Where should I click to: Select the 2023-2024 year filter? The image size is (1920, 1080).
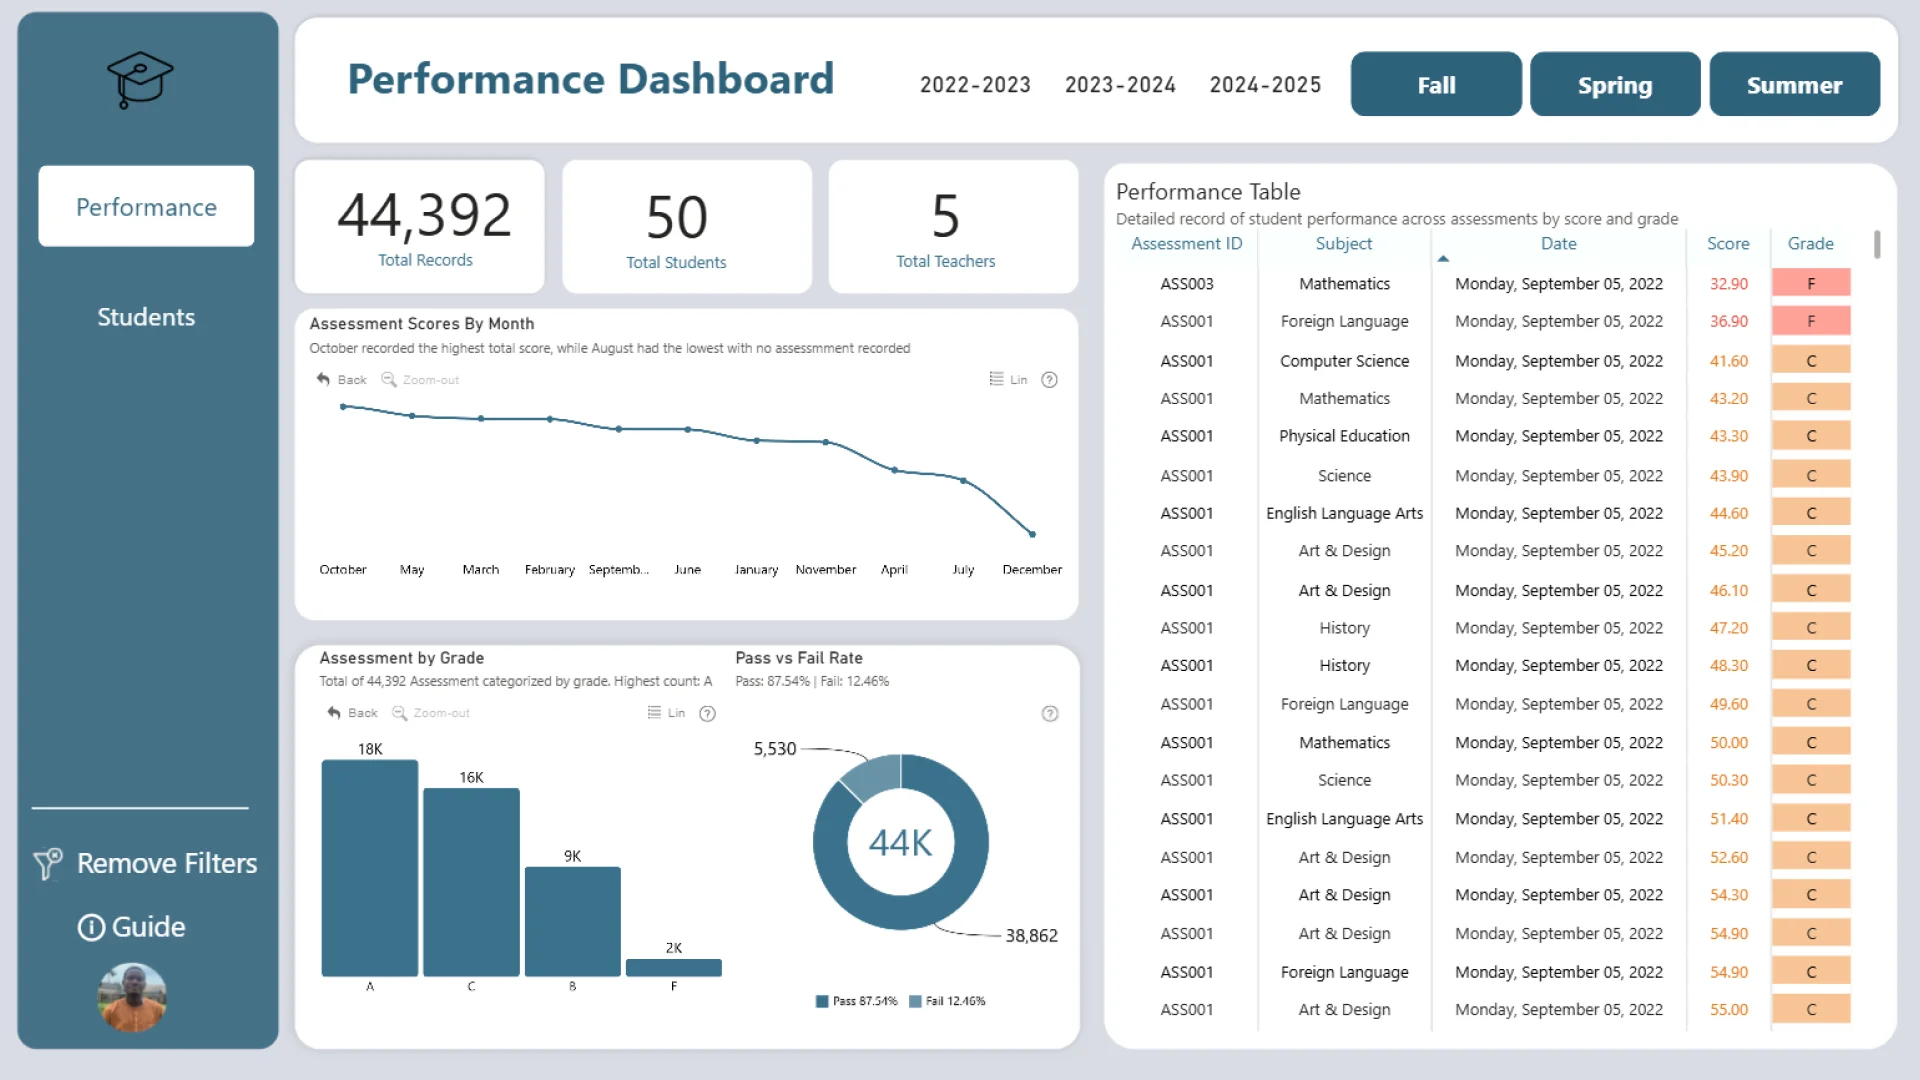[x=1120, y=85]
